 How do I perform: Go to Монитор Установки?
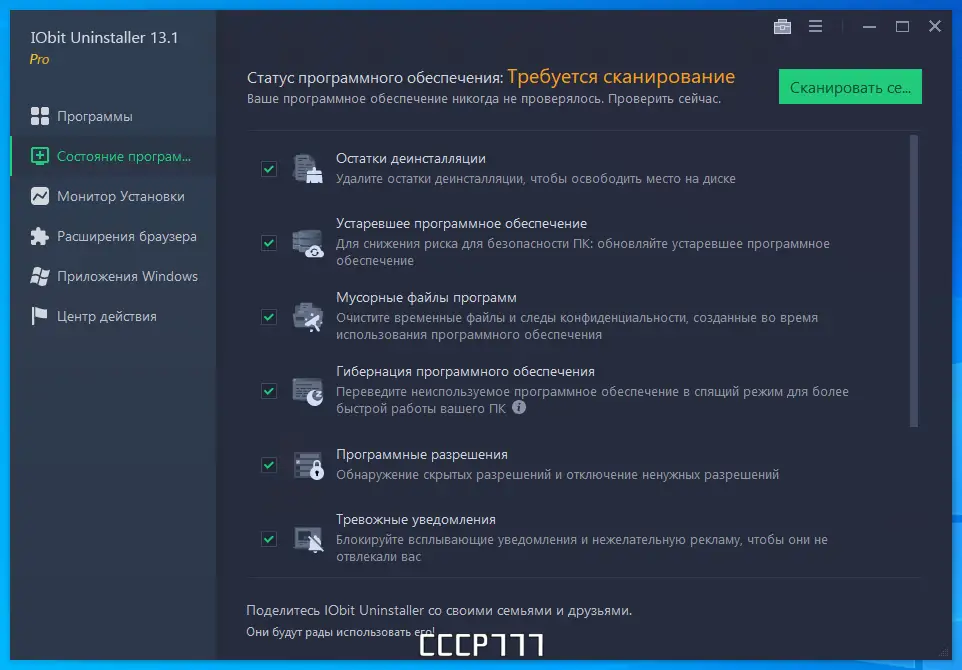click(113, 196)
